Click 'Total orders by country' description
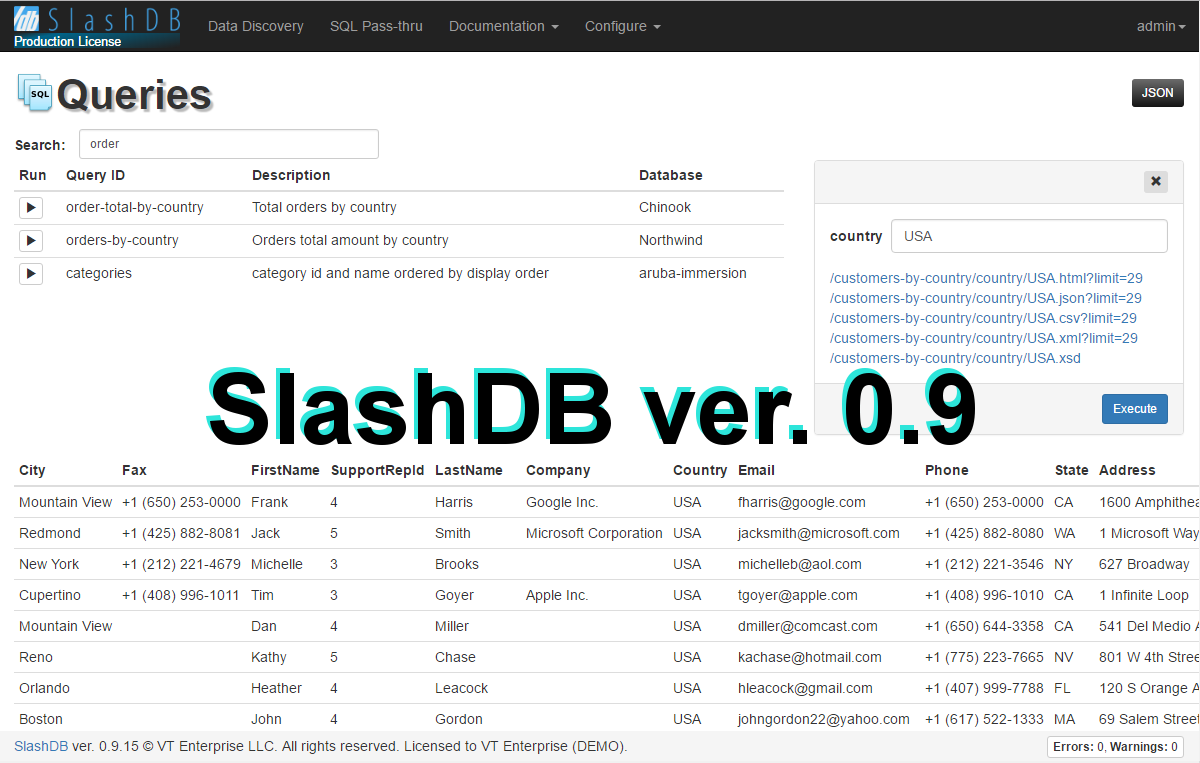Viewport: 1200px width, 763px height. coord(324,208)
